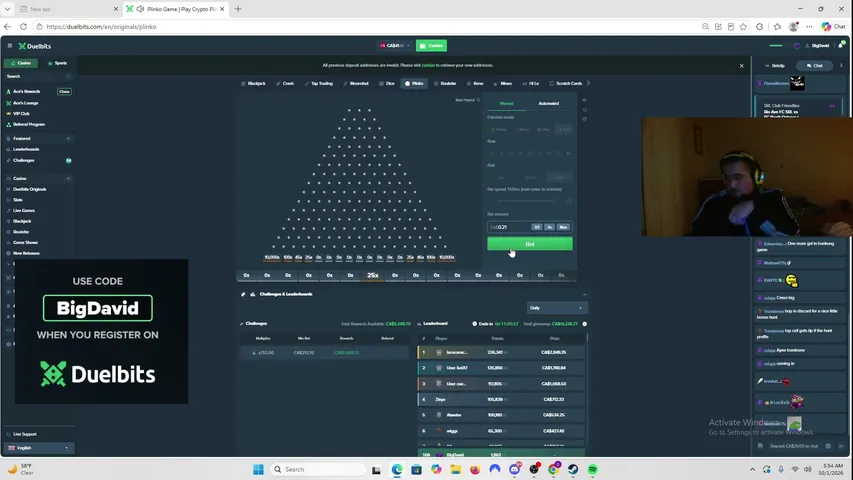853x480 pixels.
Task: Open CA$ balance currency dropdown
Action: tap(394, 46)
